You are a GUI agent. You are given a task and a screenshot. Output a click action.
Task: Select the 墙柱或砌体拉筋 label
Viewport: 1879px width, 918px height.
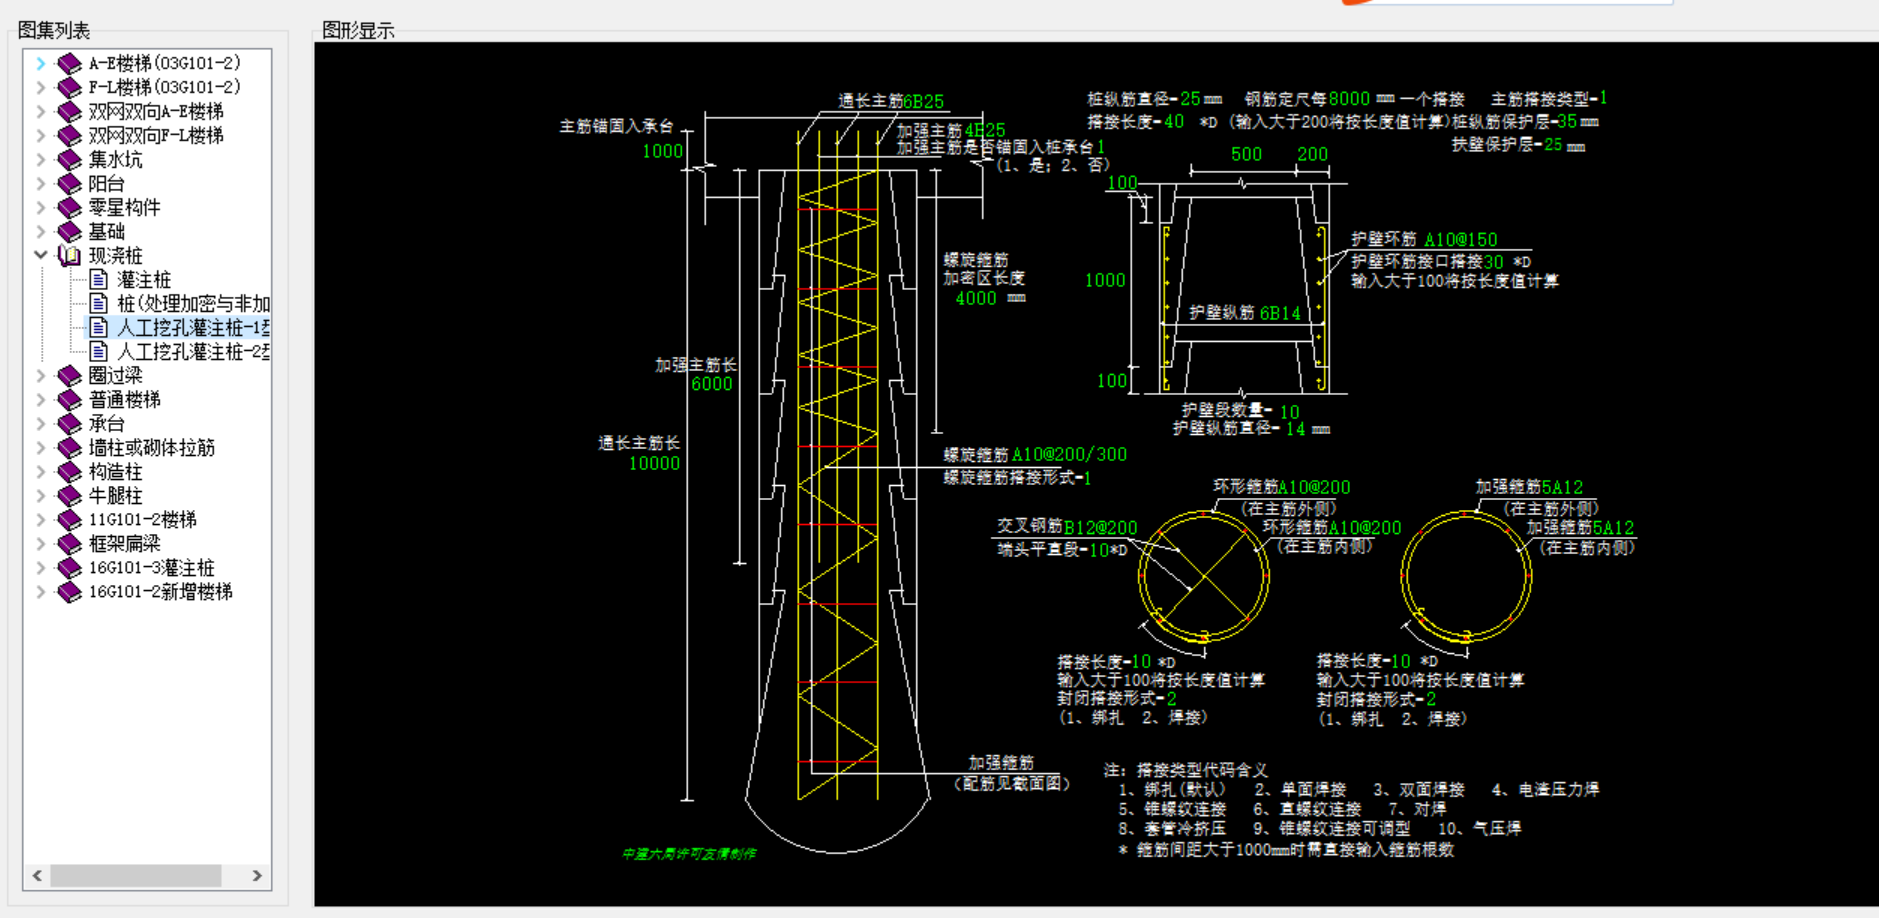pyautogui.click(x=151, y=448)
